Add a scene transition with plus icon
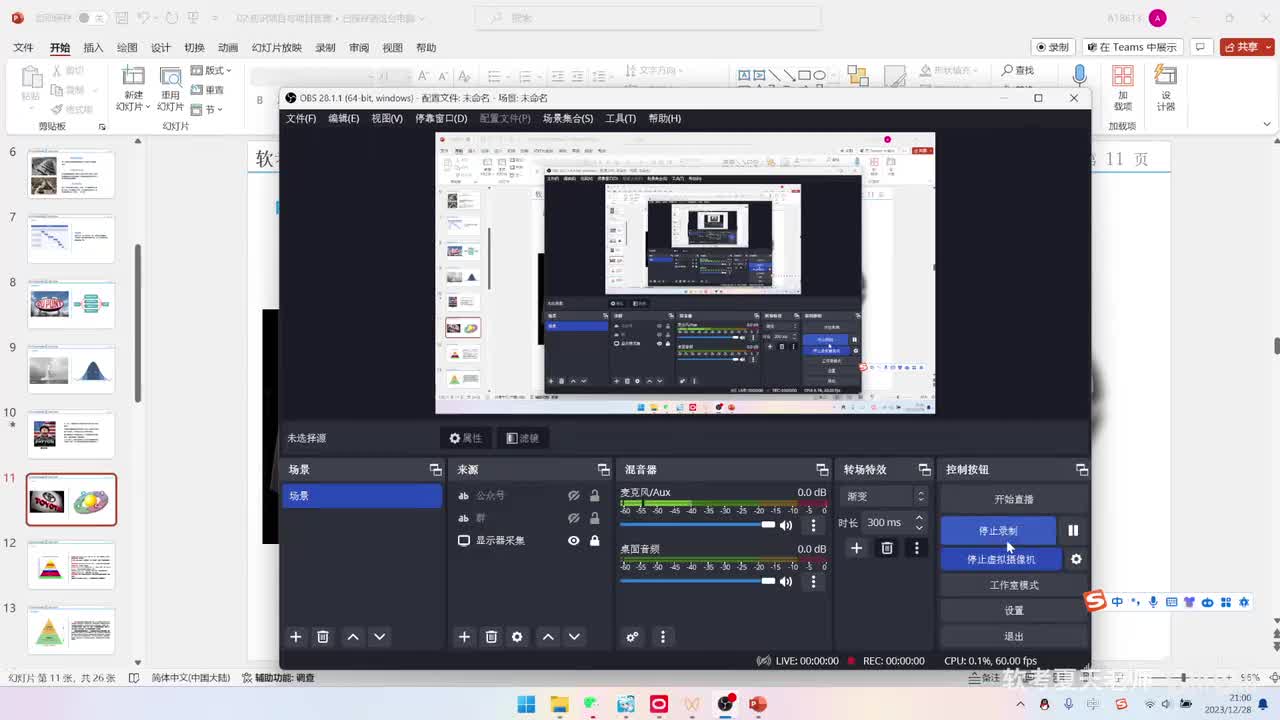Image resolution: width=1280 pixels, height=720 pixels. tap(856, 548)
